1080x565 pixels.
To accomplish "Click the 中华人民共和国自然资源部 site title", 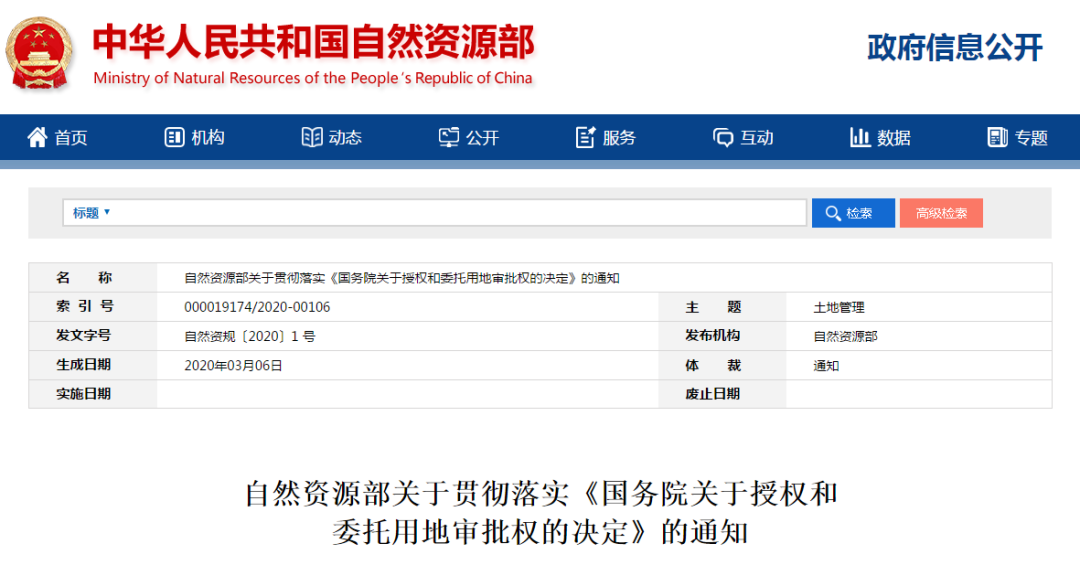I will pos(313,42).
